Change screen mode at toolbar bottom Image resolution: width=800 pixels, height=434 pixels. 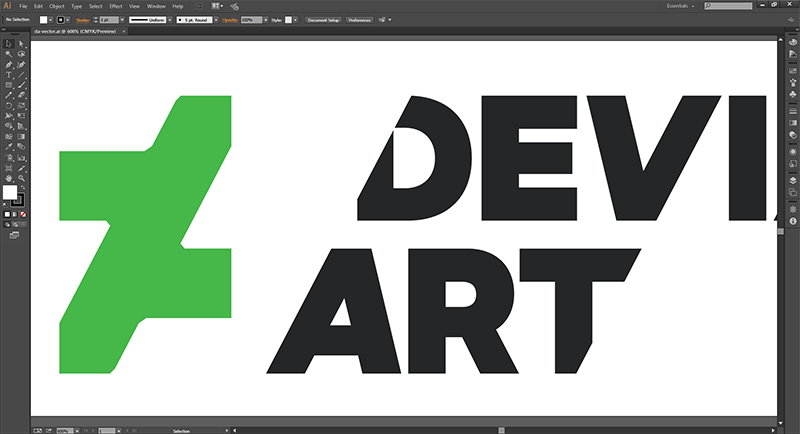coord(14,236)
